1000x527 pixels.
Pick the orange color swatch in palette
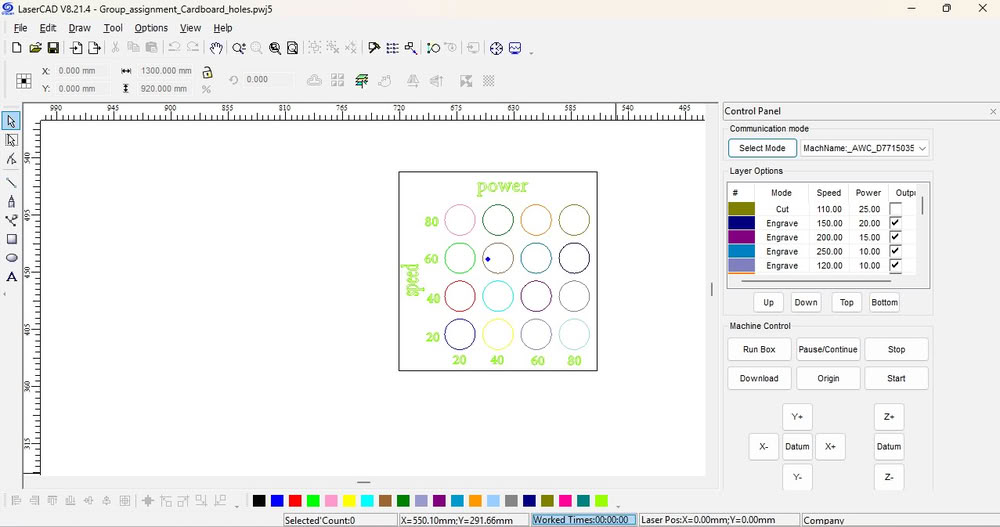pos(475,501)
